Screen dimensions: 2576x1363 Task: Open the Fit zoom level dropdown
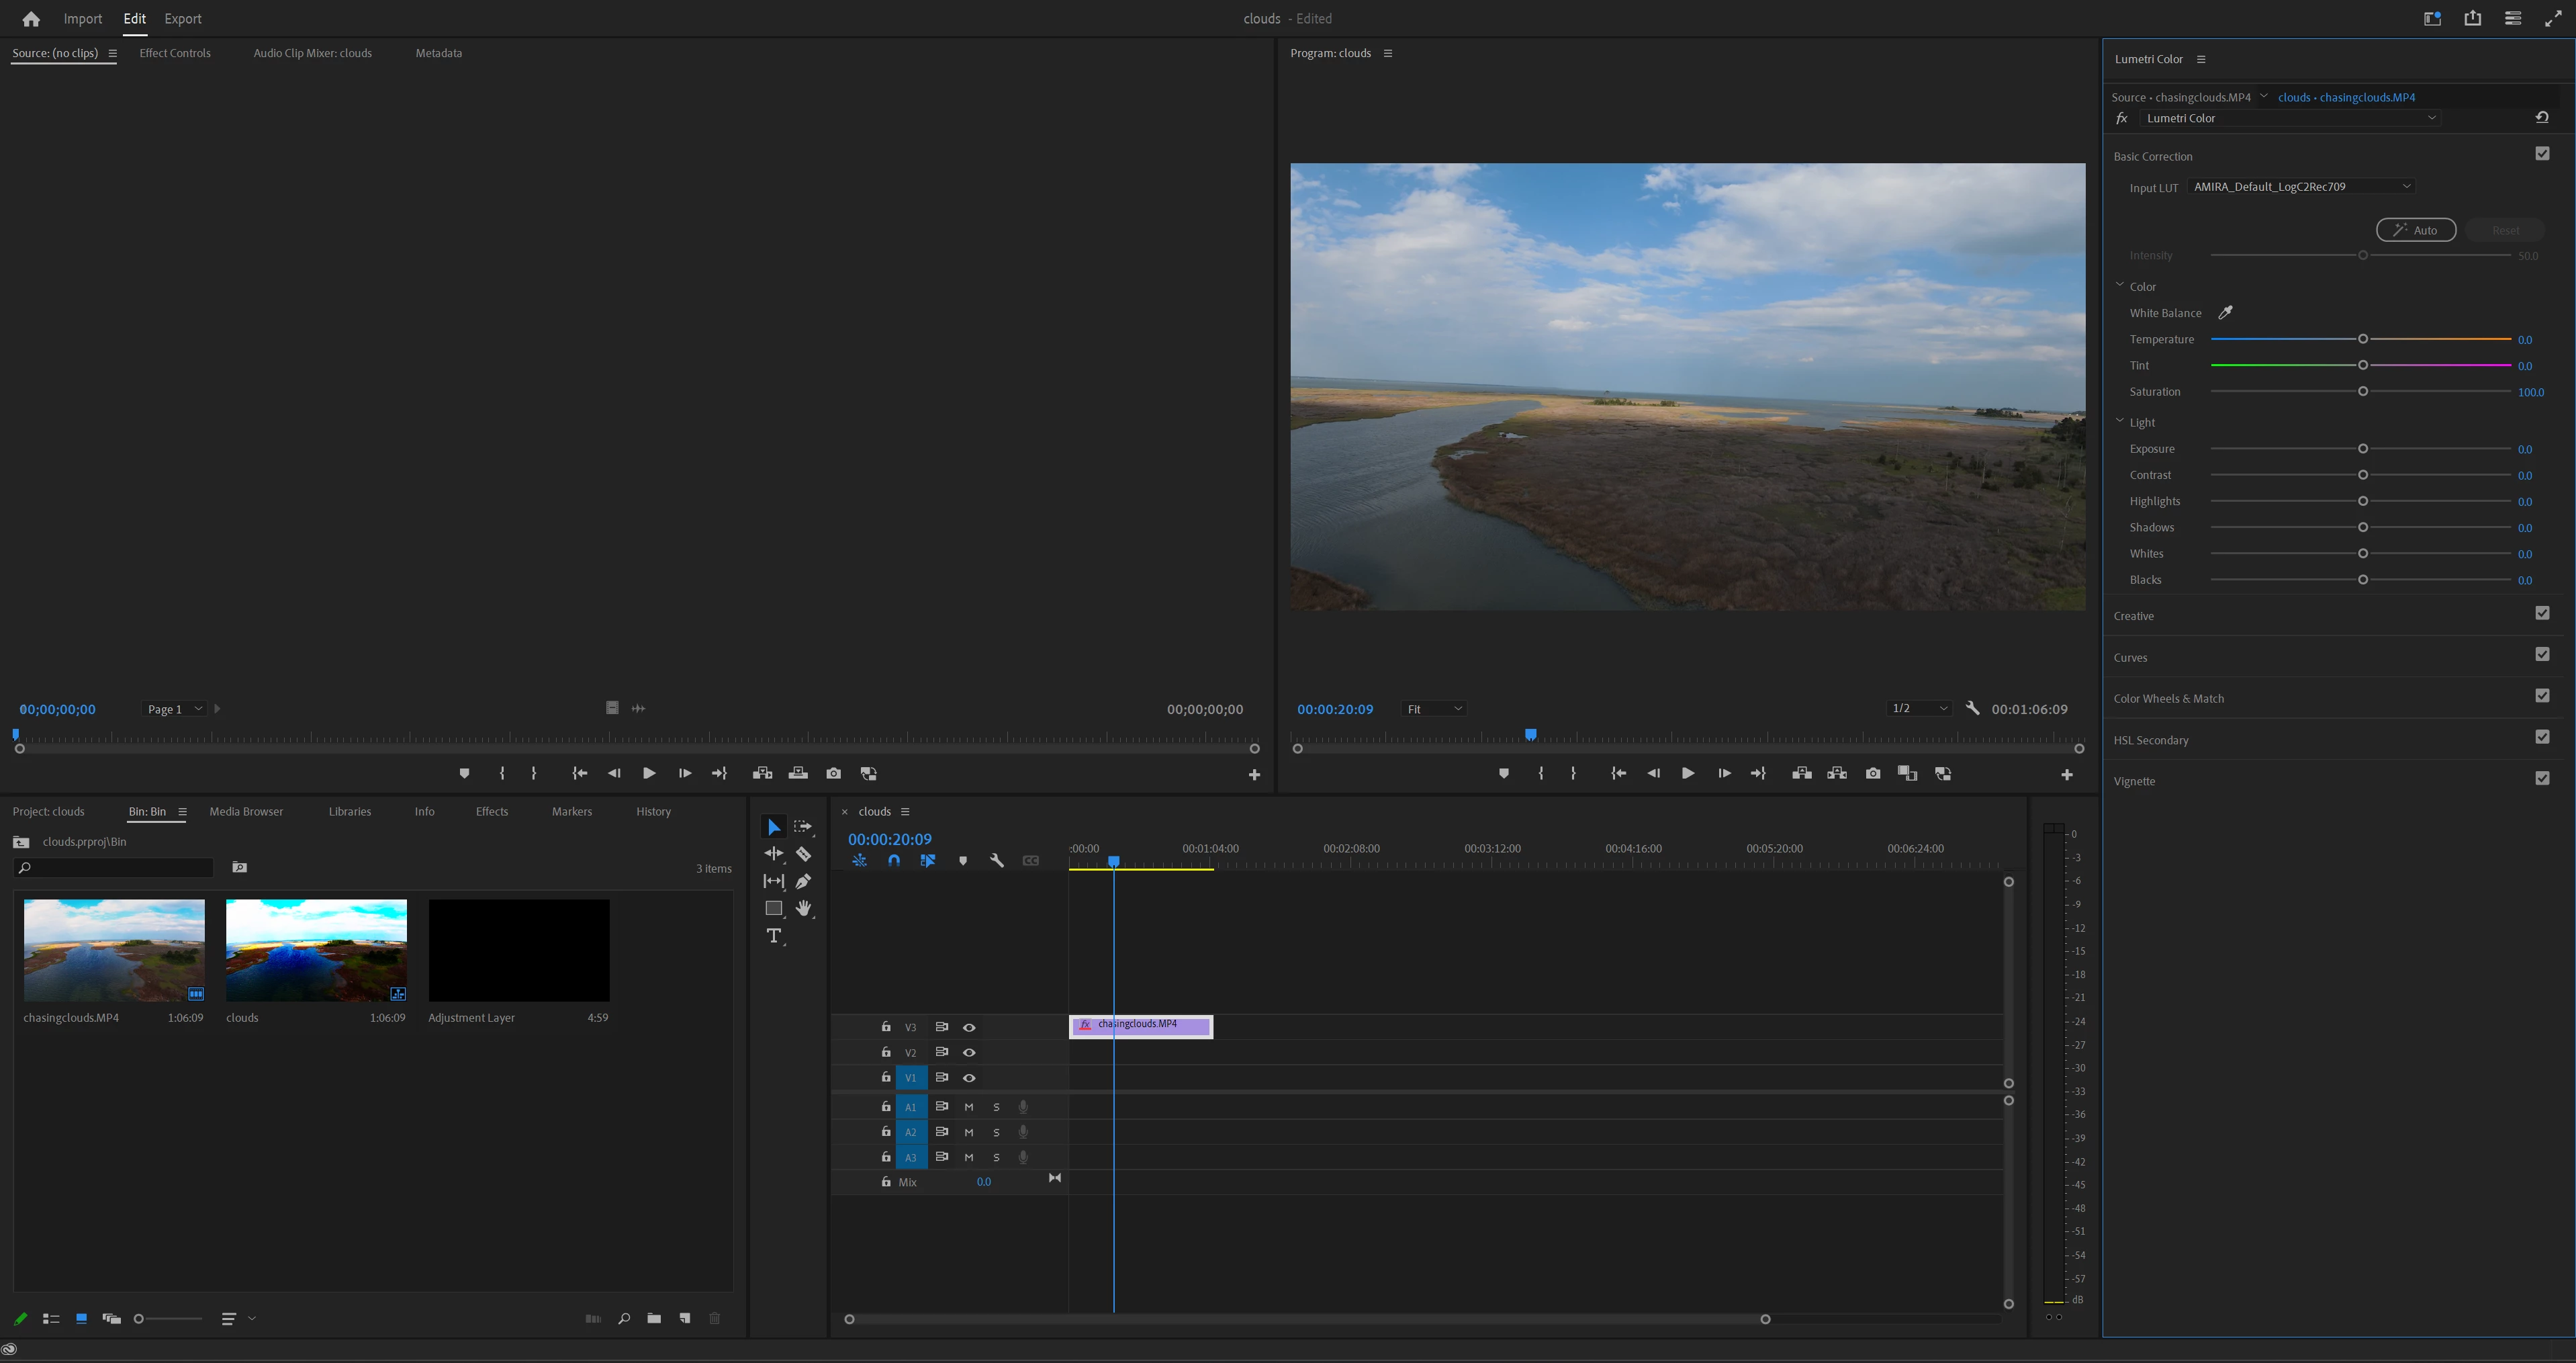1434,709
